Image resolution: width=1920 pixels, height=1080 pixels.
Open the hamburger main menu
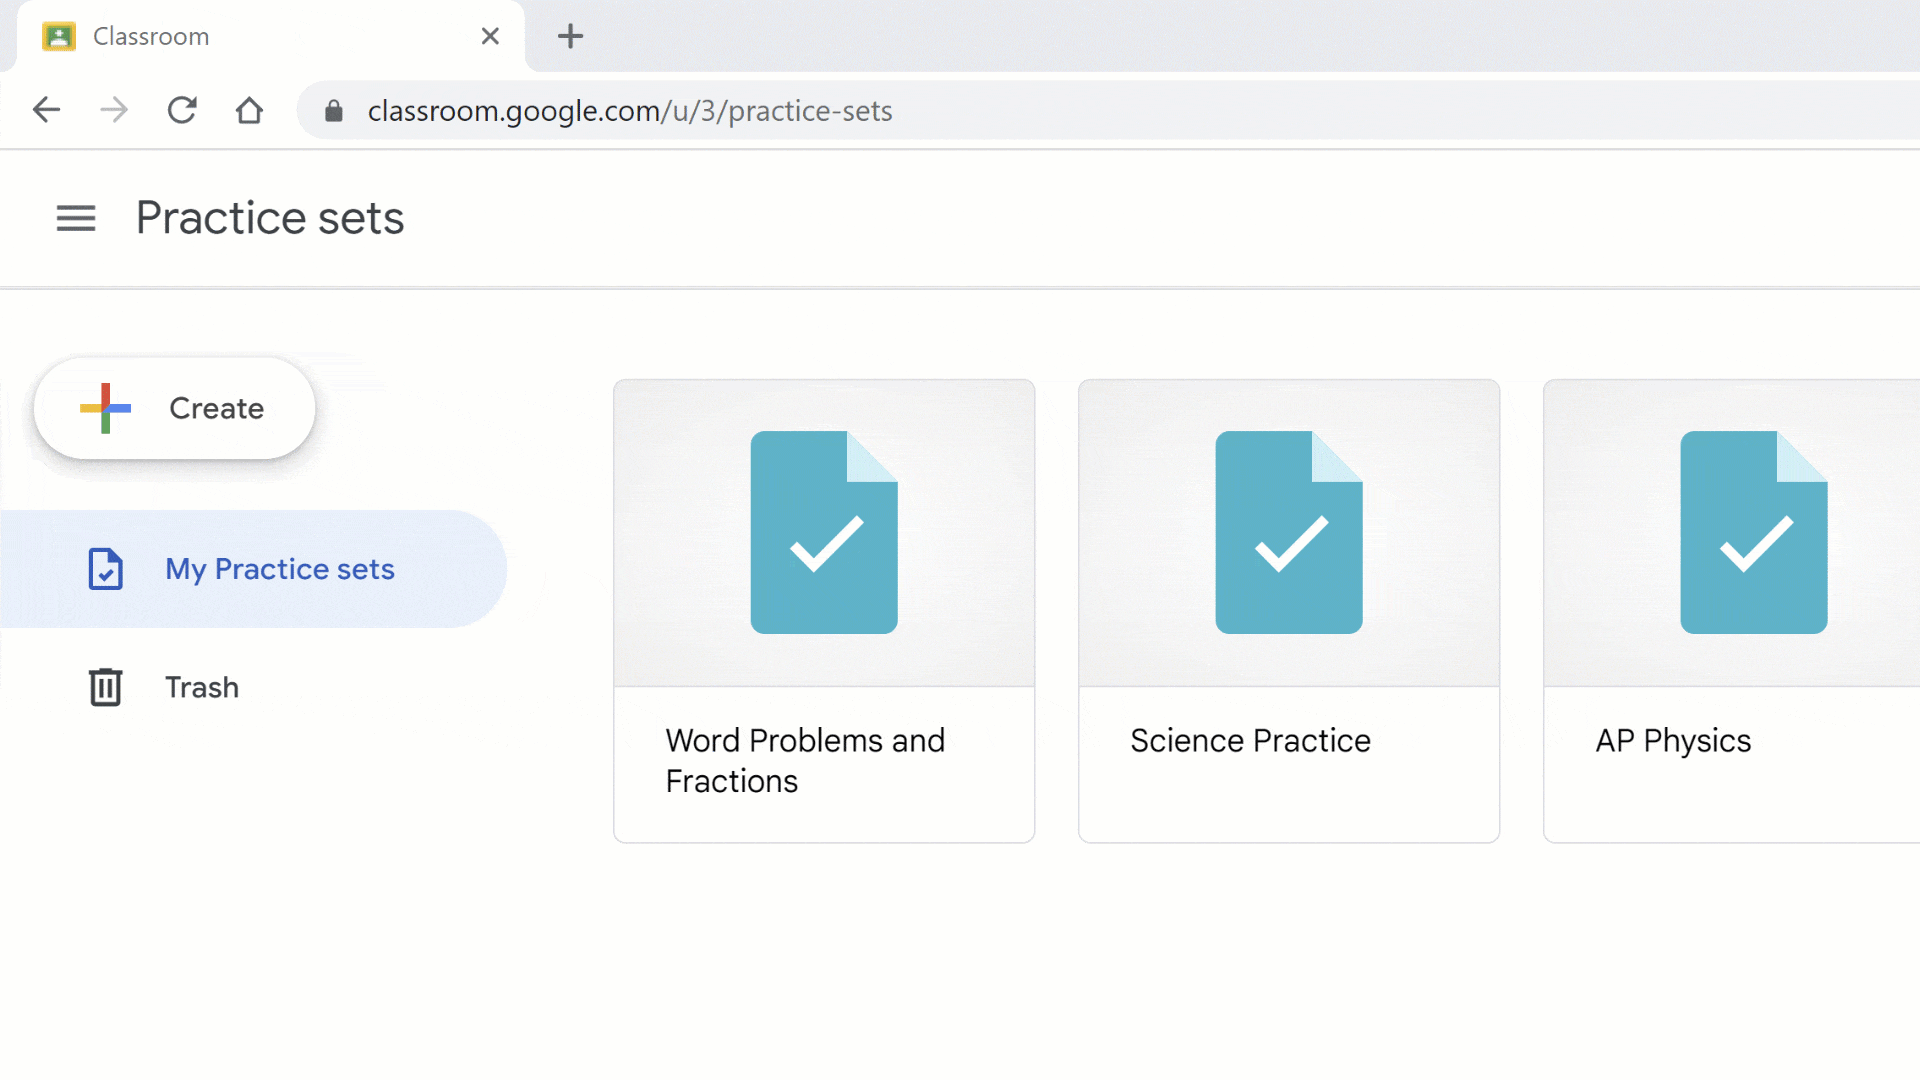[x=76, y=218]
